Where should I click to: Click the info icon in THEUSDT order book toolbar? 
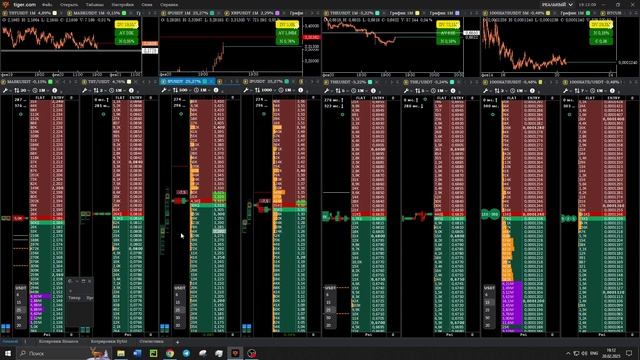coord(373,90)
